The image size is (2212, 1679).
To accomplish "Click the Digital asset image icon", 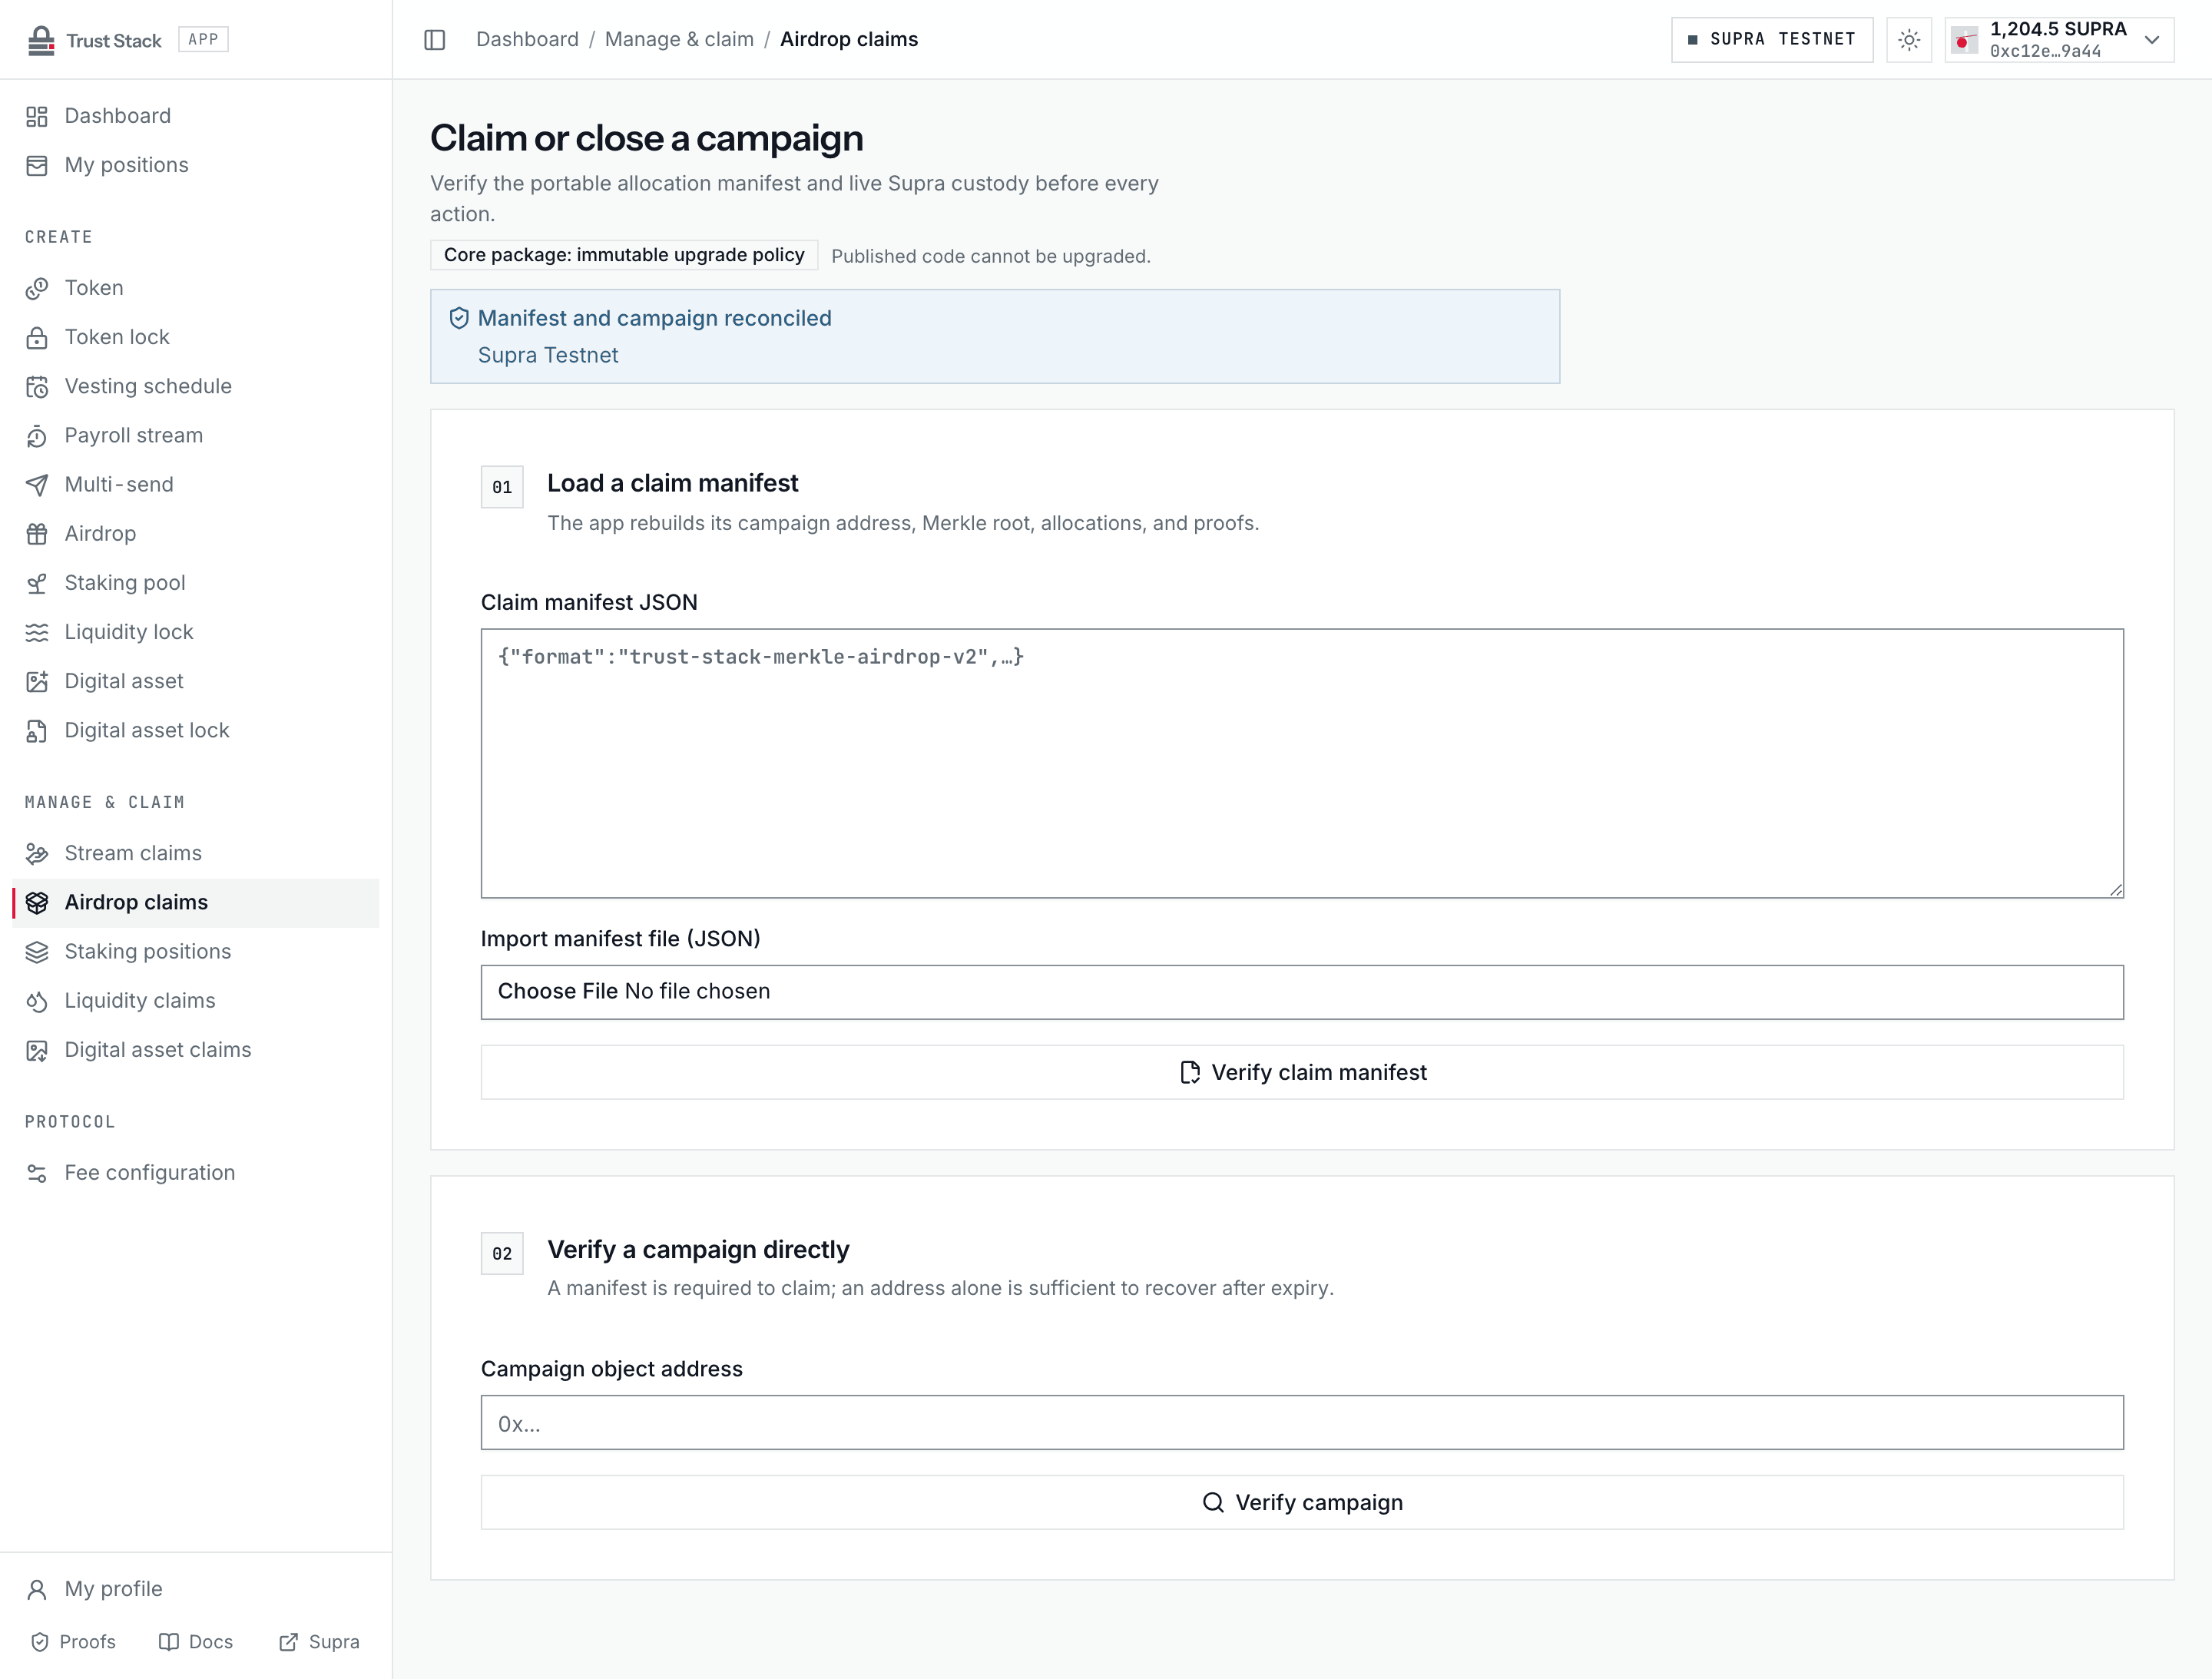I will tap(37, 681).
